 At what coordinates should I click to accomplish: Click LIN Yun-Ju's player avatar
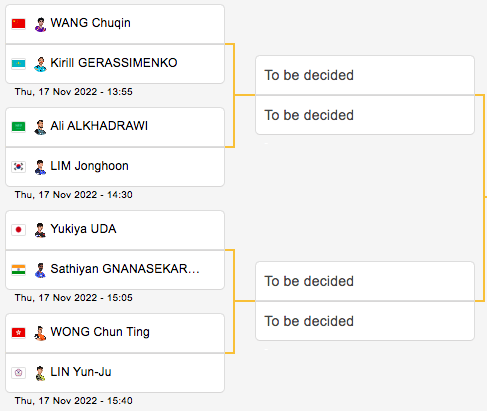[x=40, y=373]
